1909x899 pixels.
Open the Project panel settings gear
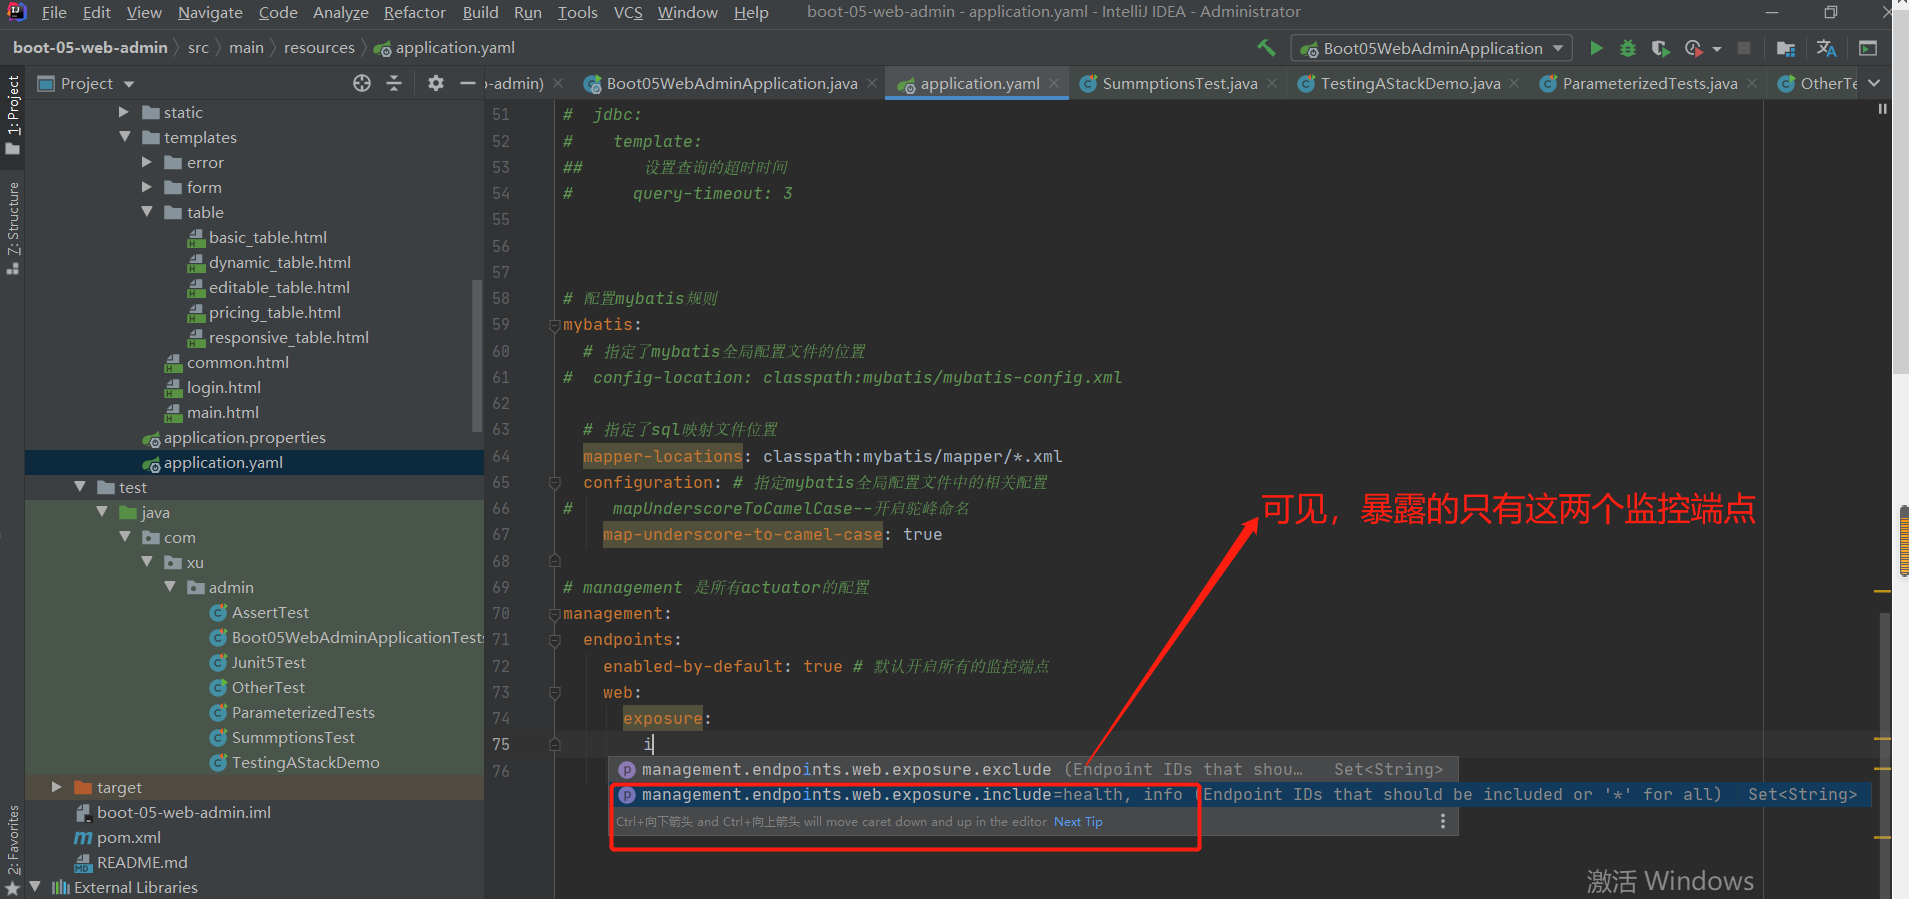coord(436,83)
